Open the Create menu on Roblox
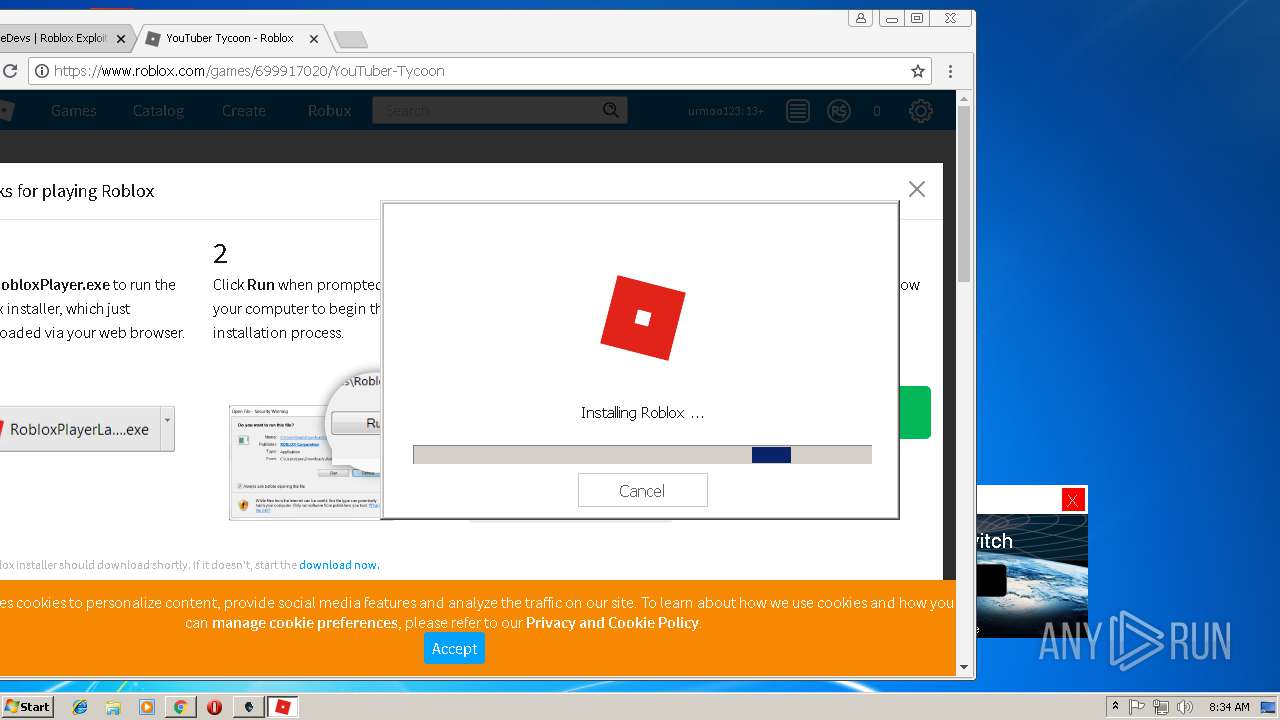 tap(244, 111)
